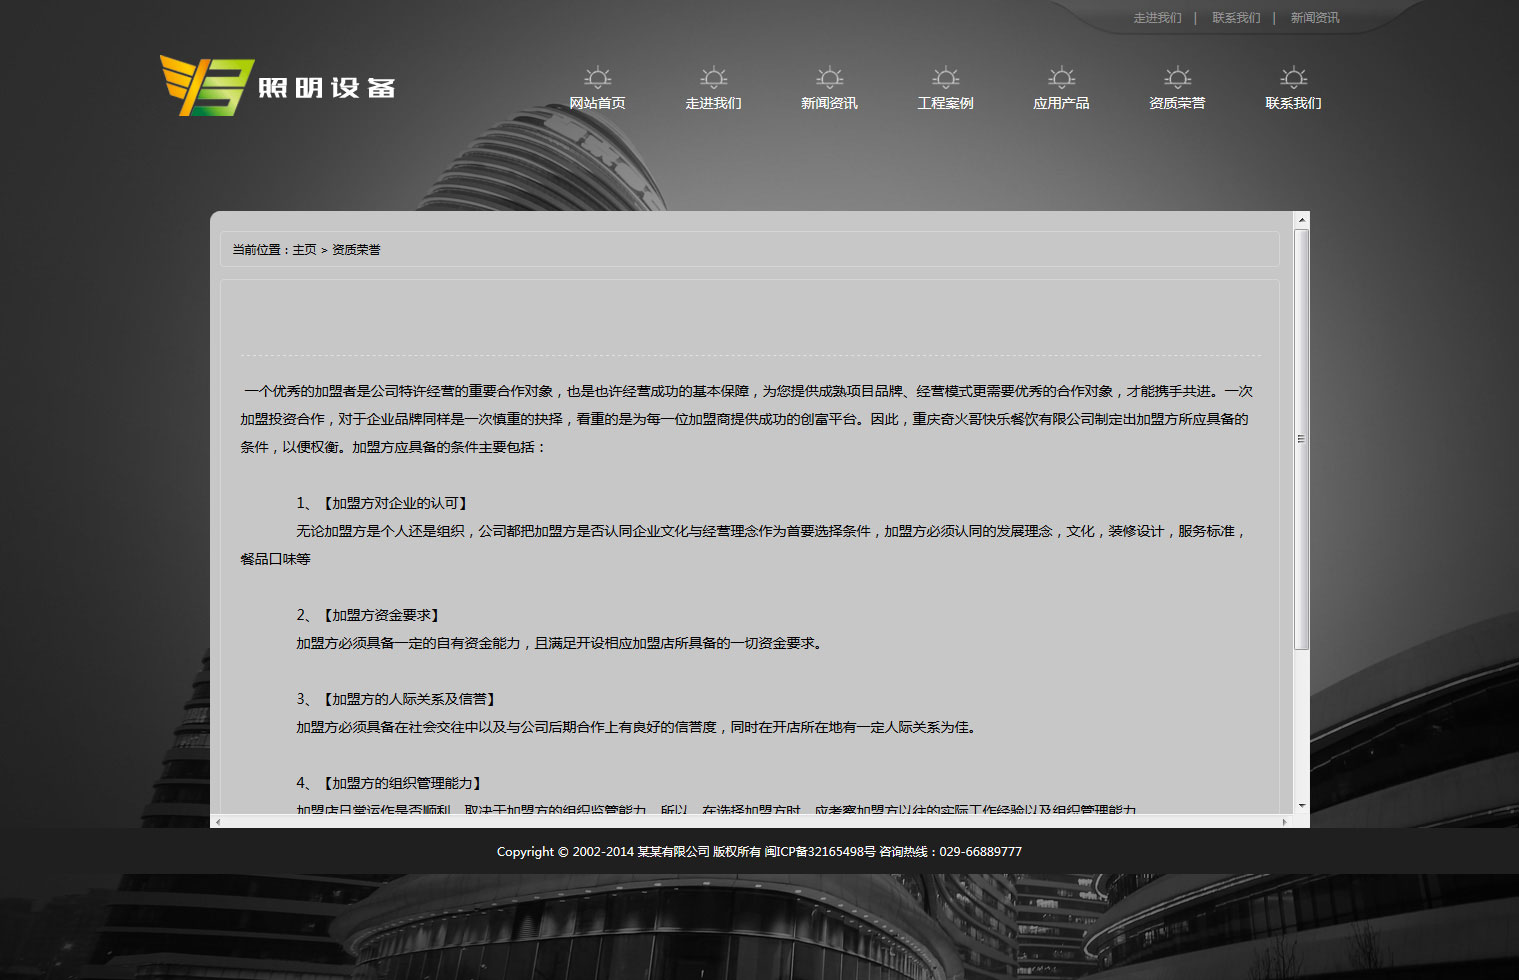Click lamp icon above 应用产品
Image resolution: width=1519 pixels, height=980 pixels.
1061,78
